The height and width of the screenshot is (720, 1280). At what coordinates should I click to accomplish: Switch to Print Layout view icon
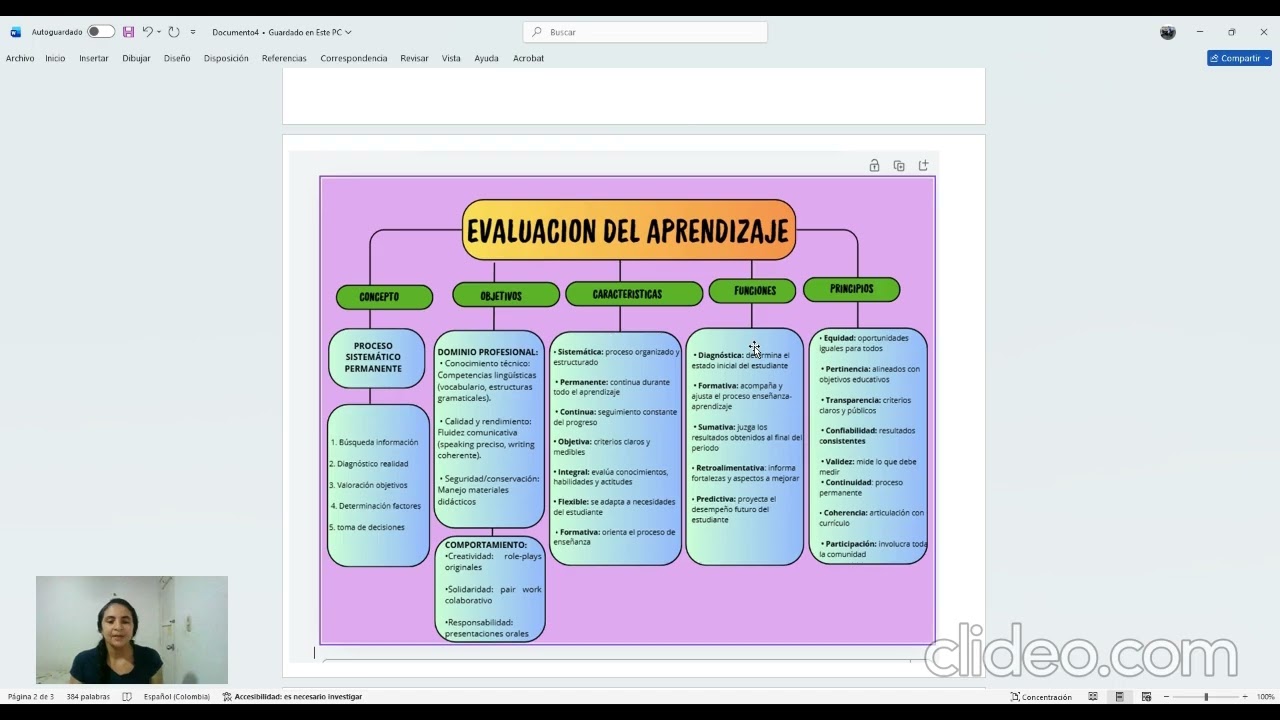(x=1120, y=696)
